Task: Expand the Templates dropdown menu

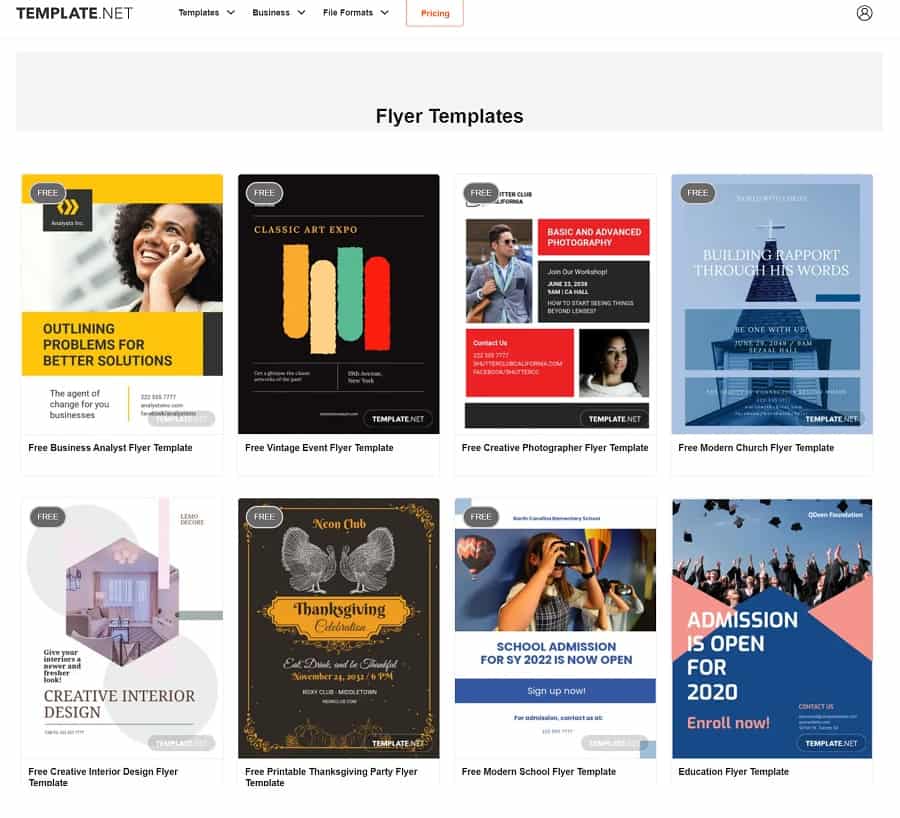Action: pyautogui.click(x=207, y=13)
